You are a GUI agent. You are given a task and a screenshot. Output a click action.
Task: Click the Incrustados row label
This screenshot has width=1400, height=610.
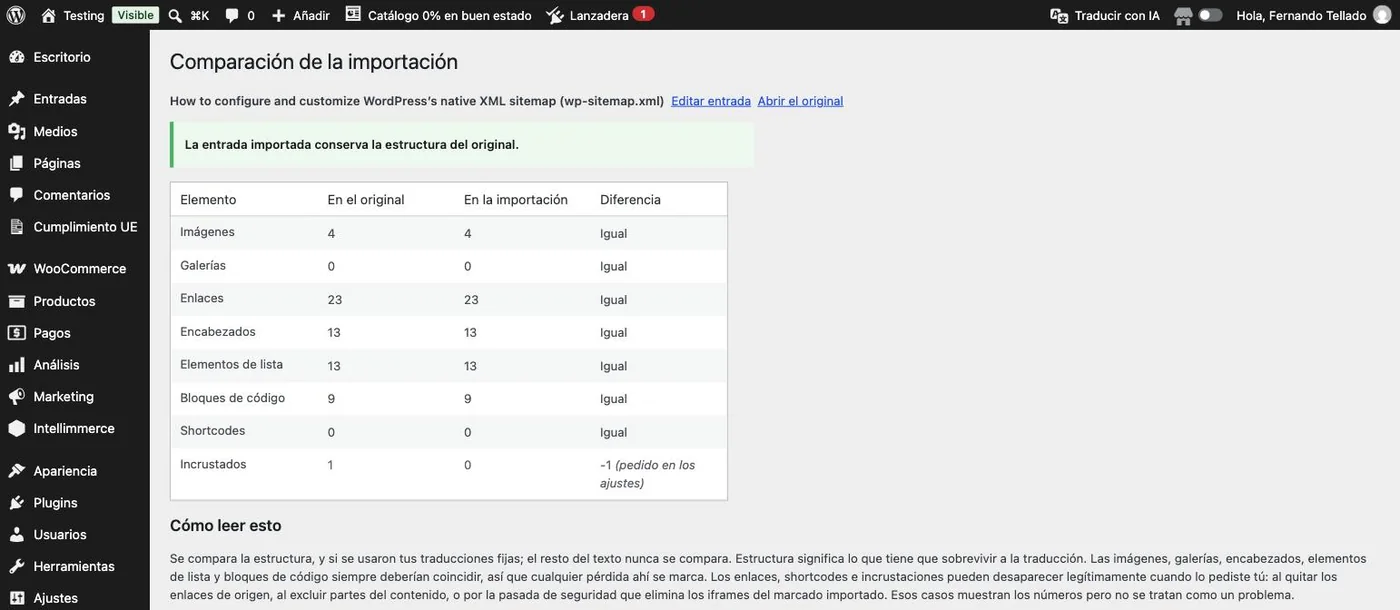pos(213,464)
